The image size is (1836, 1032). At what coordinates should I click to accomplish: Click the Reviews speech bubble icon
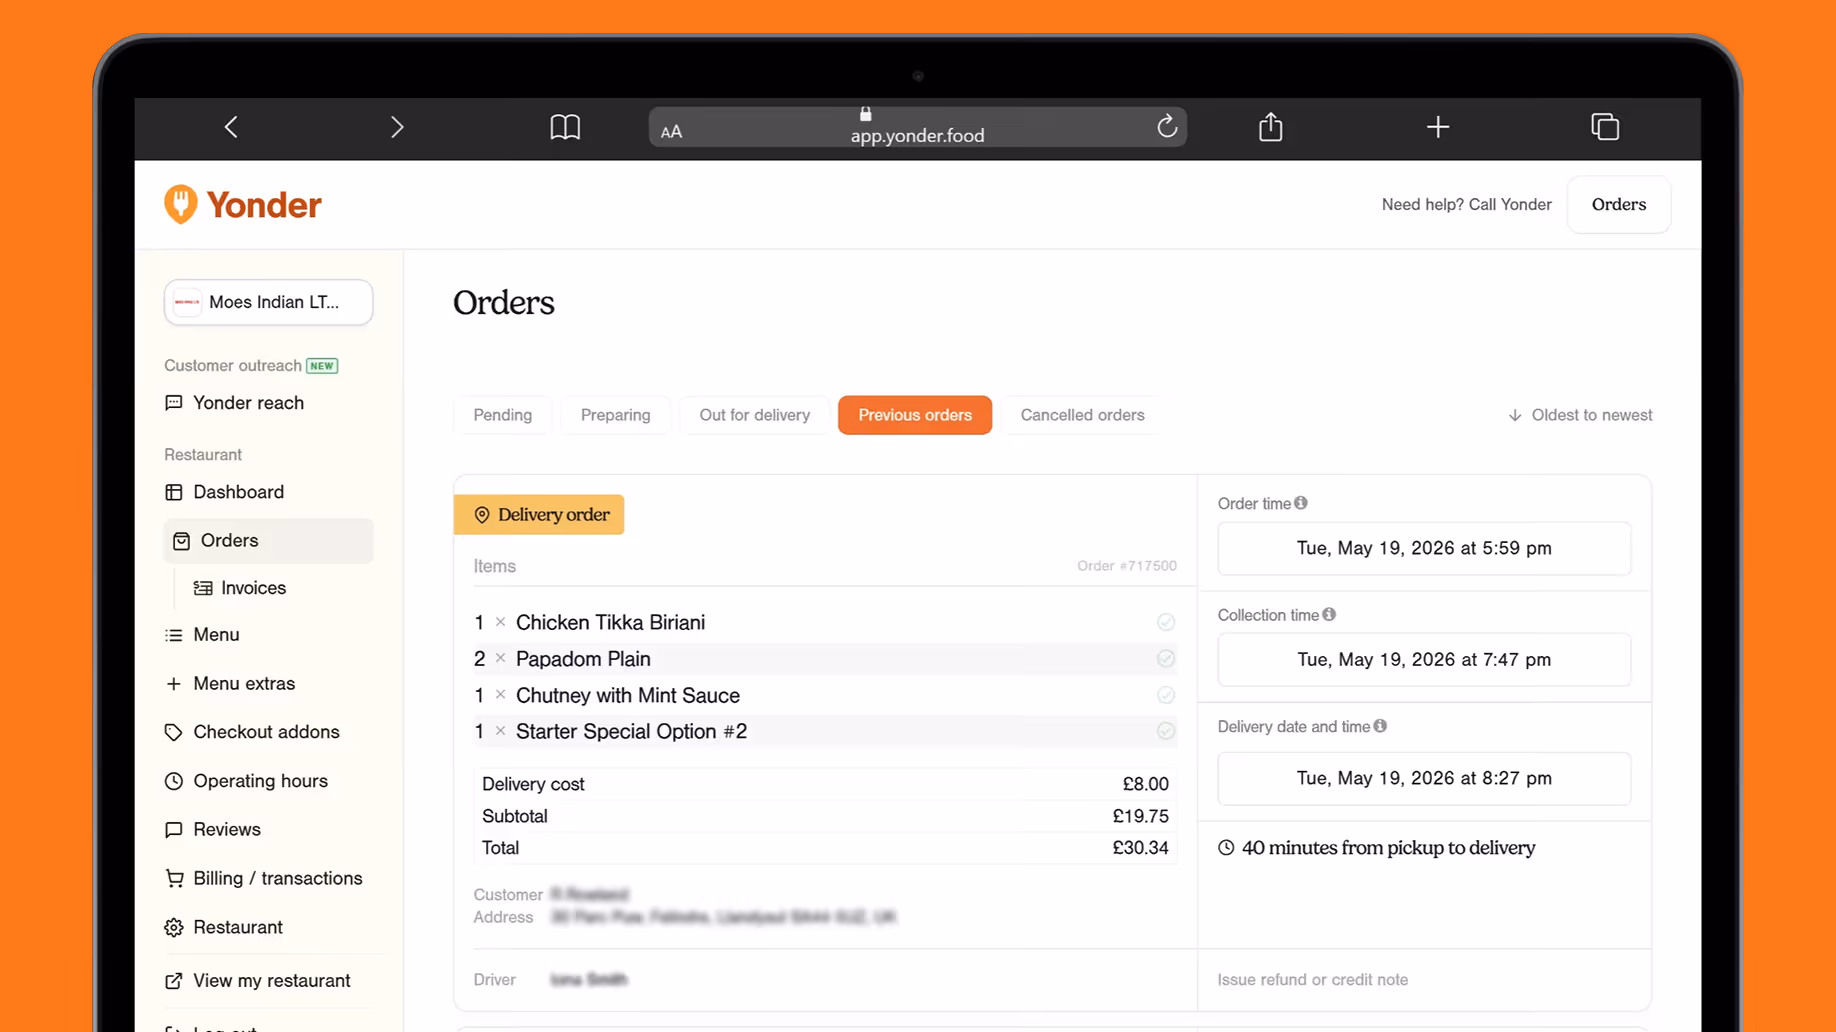click(x=174, y=829)
